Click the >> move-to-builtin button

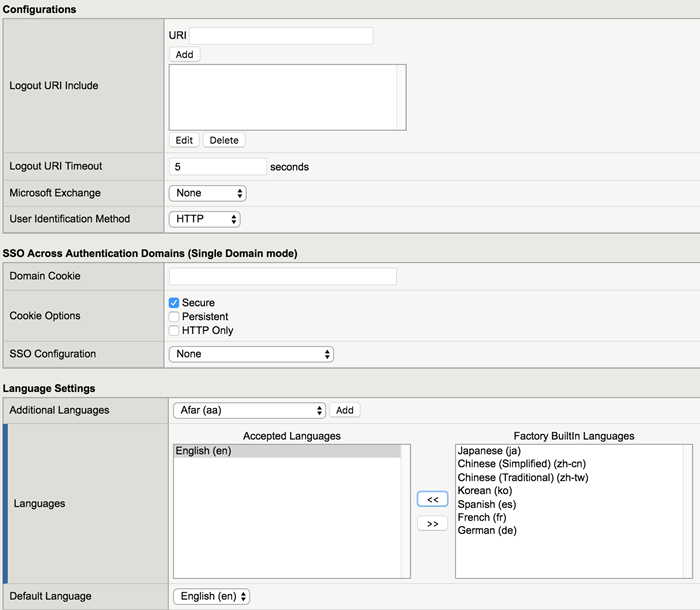point(432,523)
